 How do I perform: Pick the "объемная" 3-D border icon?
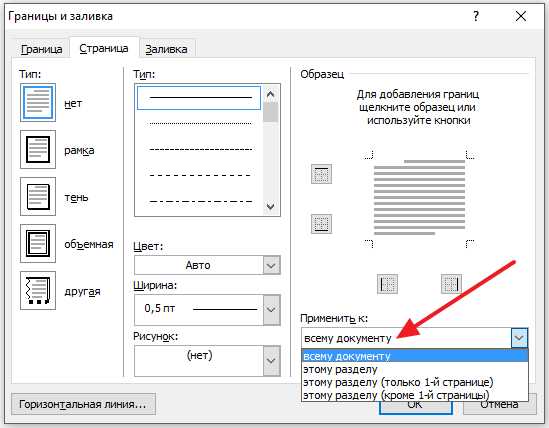[38, 243]
